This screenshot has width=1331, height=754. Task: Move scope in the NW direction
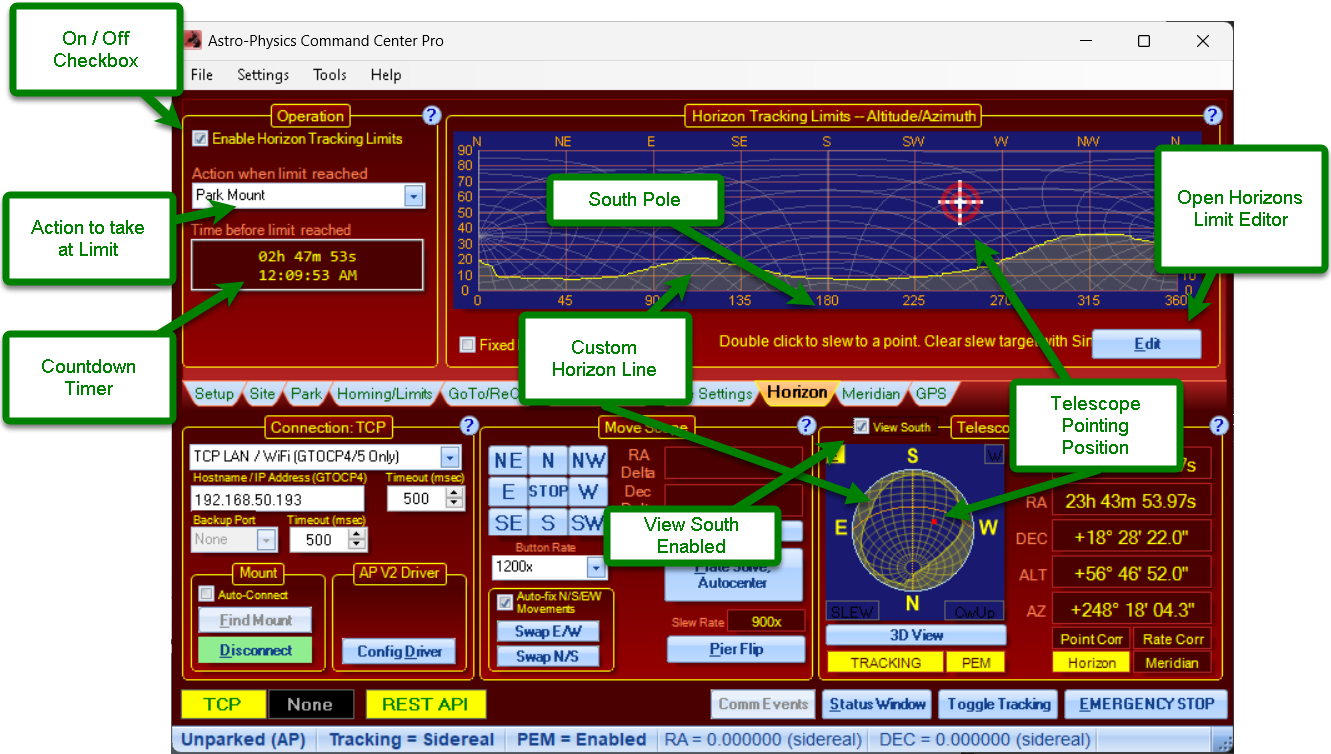[x=588, y=461]
